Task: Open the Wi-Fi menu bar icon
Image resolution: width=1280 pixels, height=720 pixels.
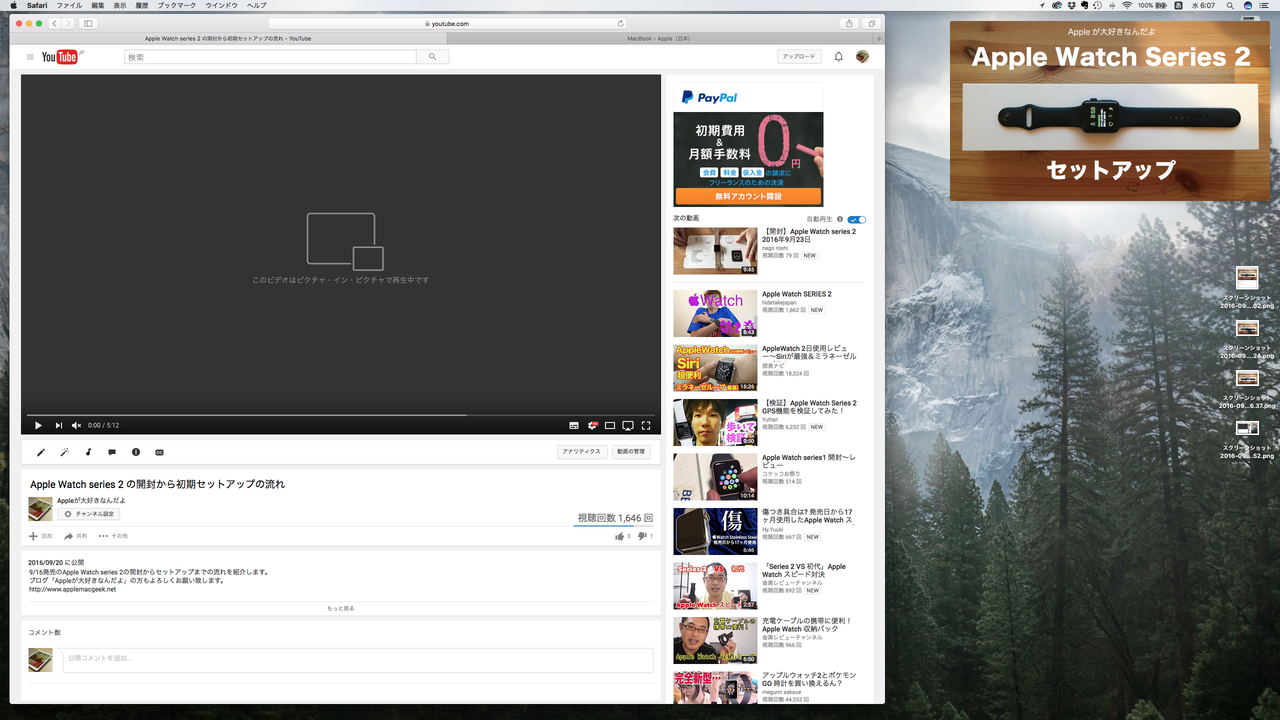Action: (1127, 5)
